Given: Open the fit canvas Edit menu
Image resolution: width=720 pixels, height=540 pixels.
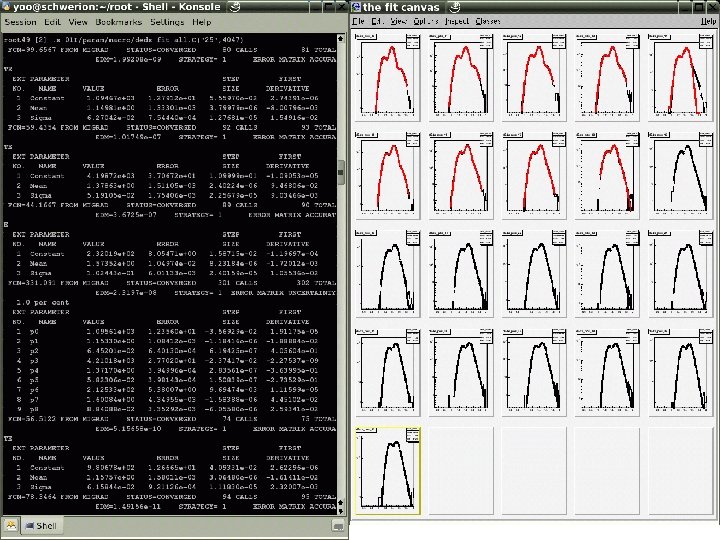Looking at the screenshot, I should coord(377,21).
